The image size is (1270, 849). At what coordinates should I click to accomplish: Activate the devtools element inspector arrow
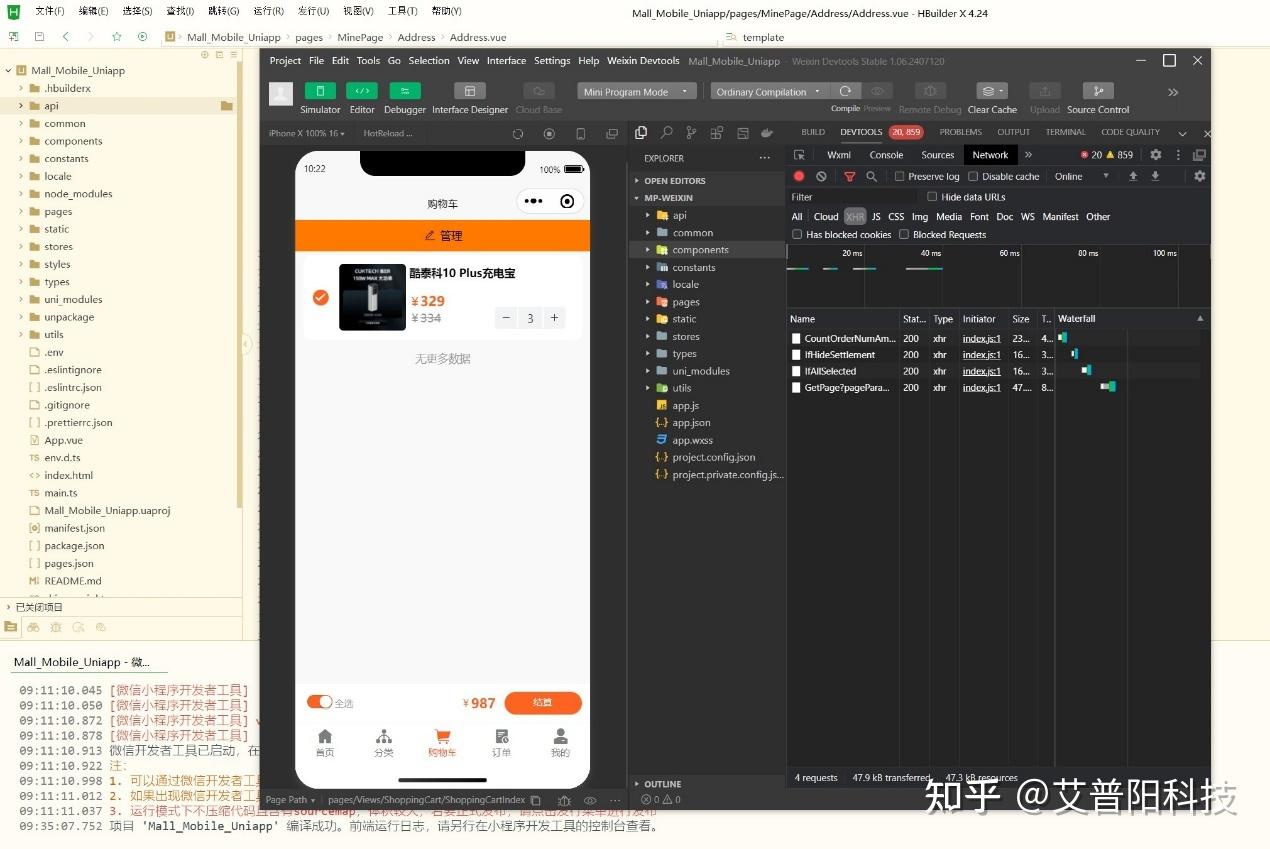pos(799,155)
